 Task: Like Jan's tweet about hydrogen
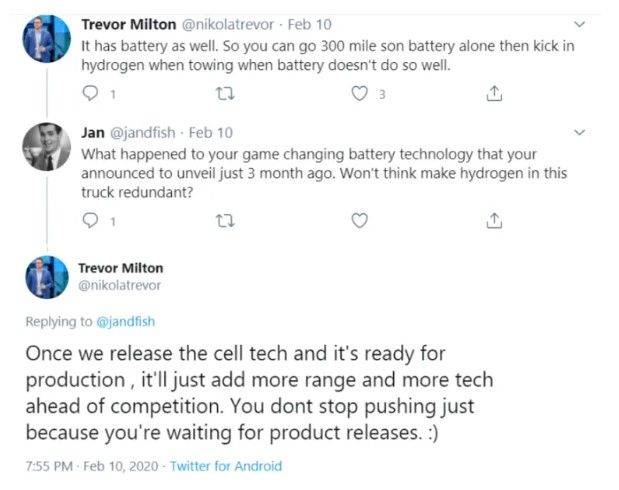pos(360,220)
